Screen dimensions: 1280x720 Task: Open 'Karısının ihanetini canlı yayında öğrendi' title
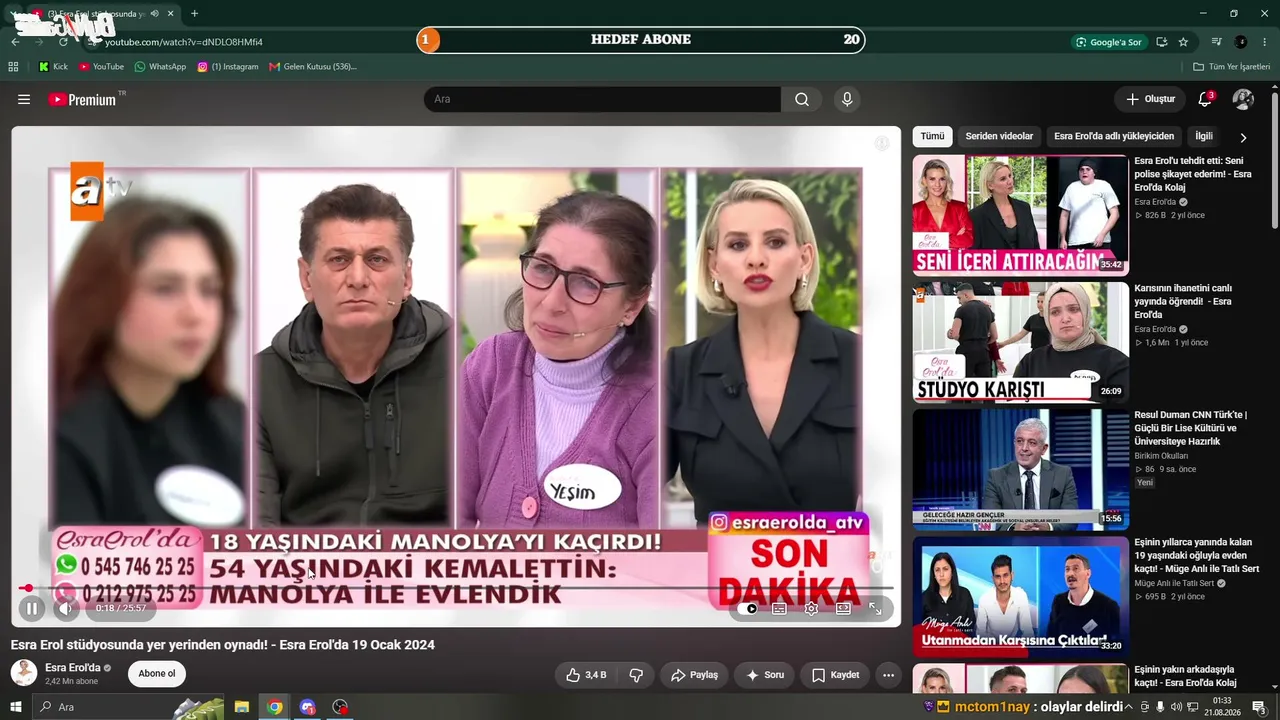point(1184,301)
